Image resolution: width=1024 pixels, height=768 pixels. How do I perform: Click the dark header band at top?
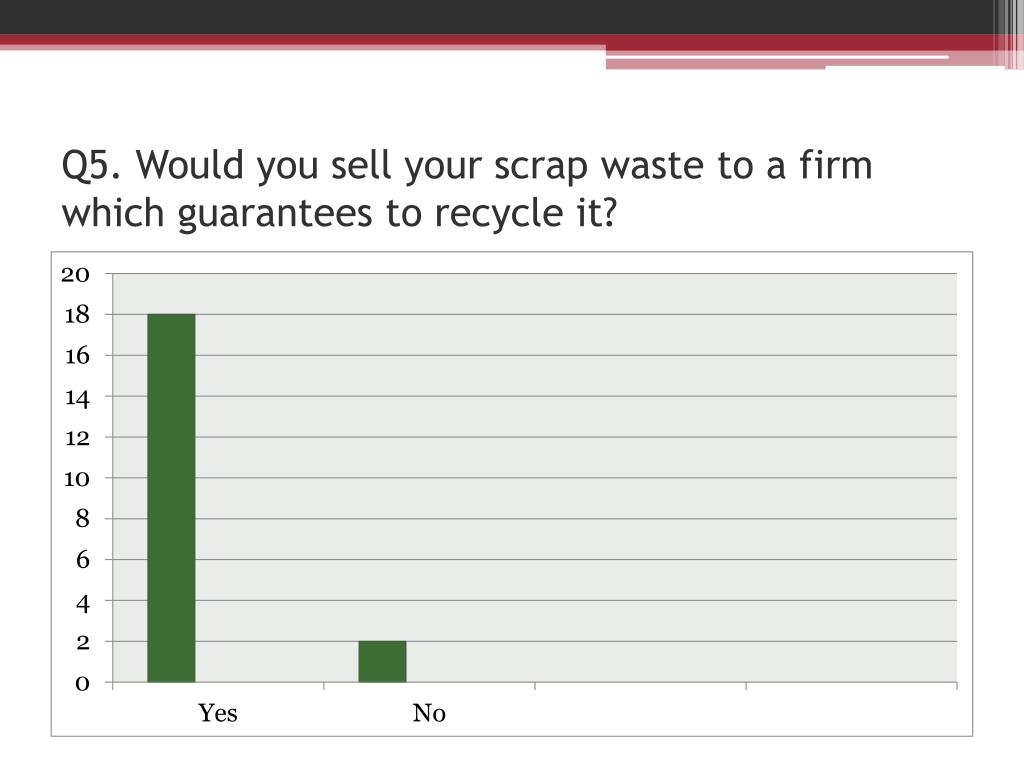click(x=496, y=17)
